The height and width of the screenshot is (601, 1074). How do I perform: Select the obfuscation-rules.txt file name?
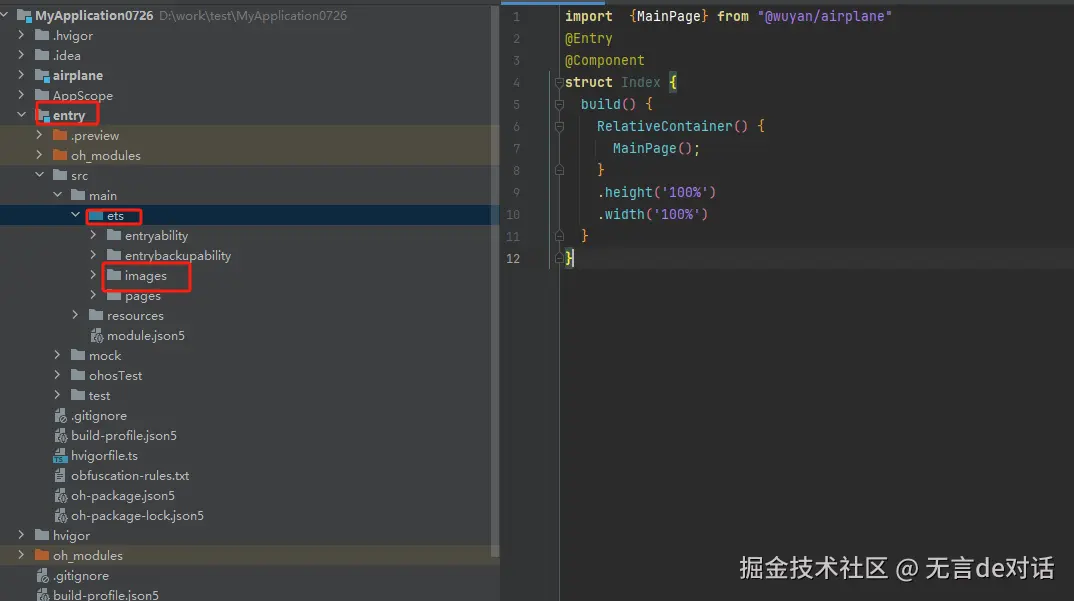130,475
